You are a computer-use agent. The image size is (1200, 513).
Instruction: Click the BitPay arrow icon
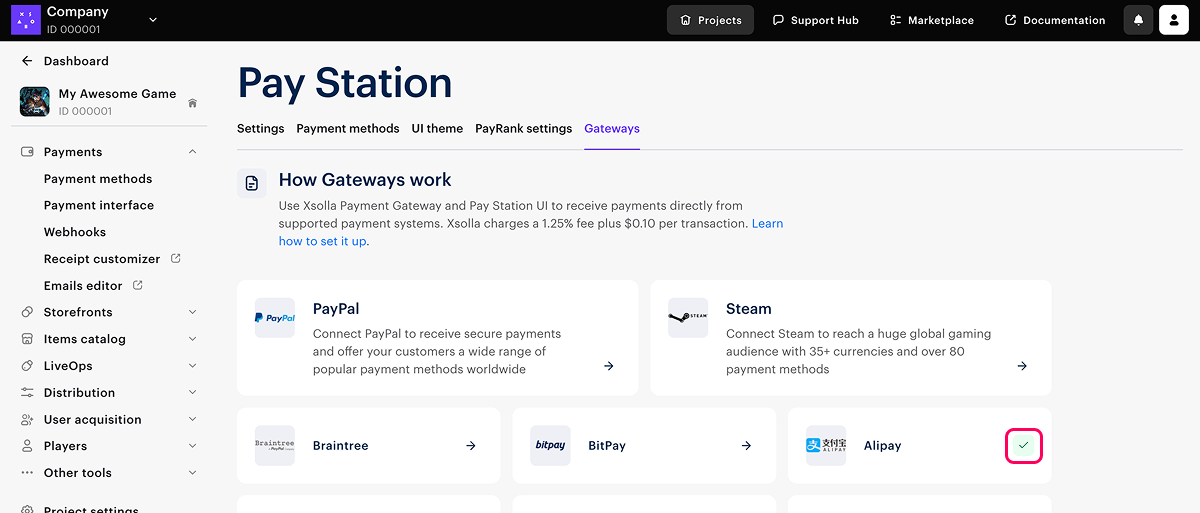tap(746, 446)
